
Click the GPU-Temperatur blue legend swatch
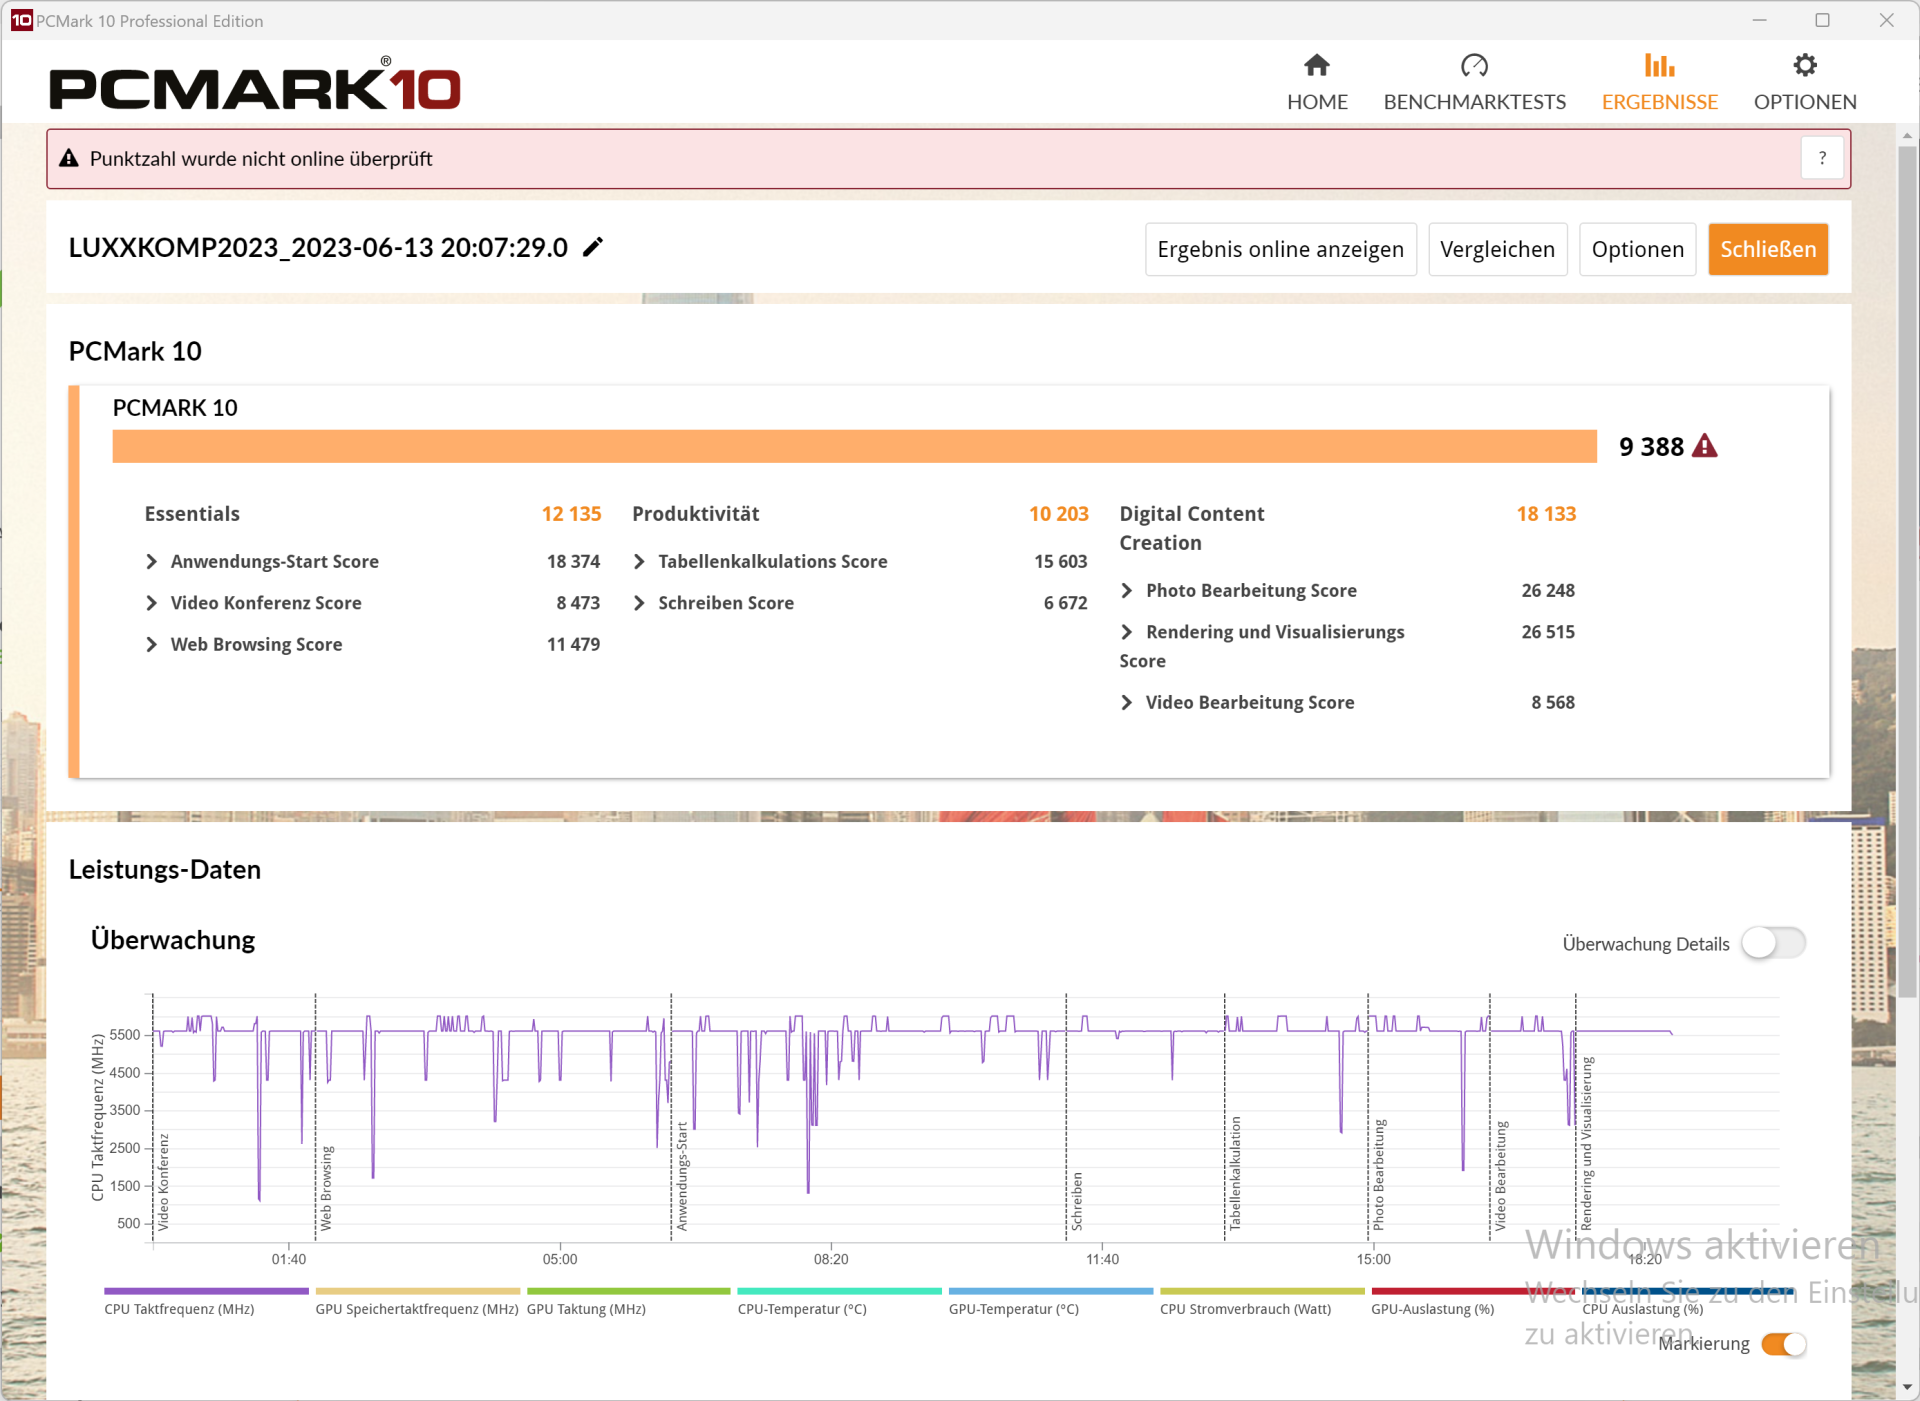[1050, 1291]
